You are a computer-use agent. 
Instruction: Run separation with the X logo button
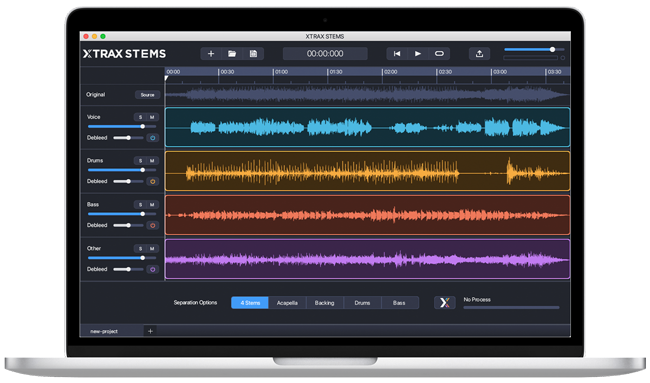pos(444,302)
